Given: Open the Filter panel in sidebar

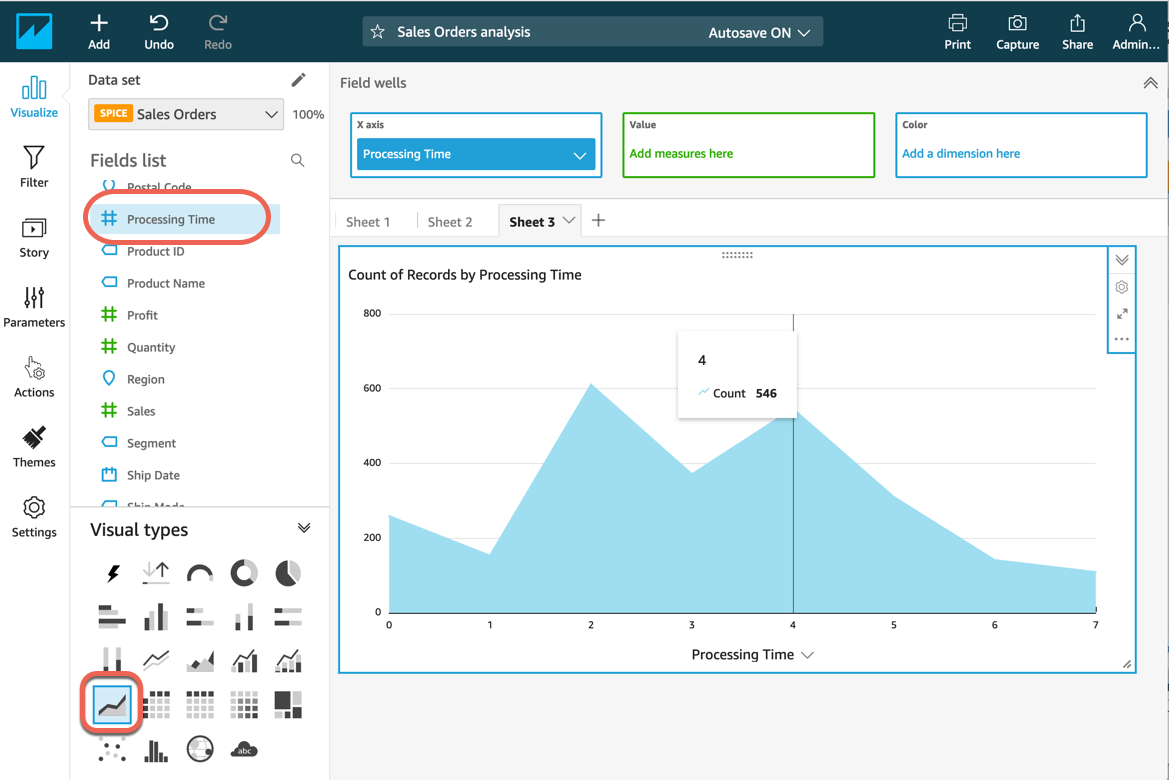Looking at the screenshot, I should pyautogui.click(x=34, y=166).
